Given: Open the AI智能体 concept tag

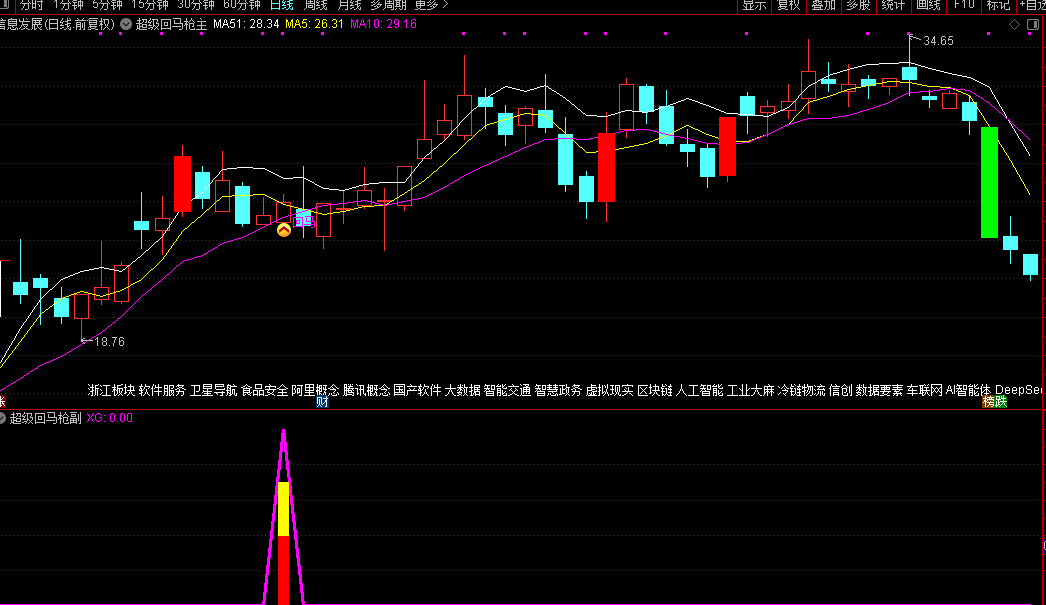Looking at the screenshot, I should tap(968, 390).
